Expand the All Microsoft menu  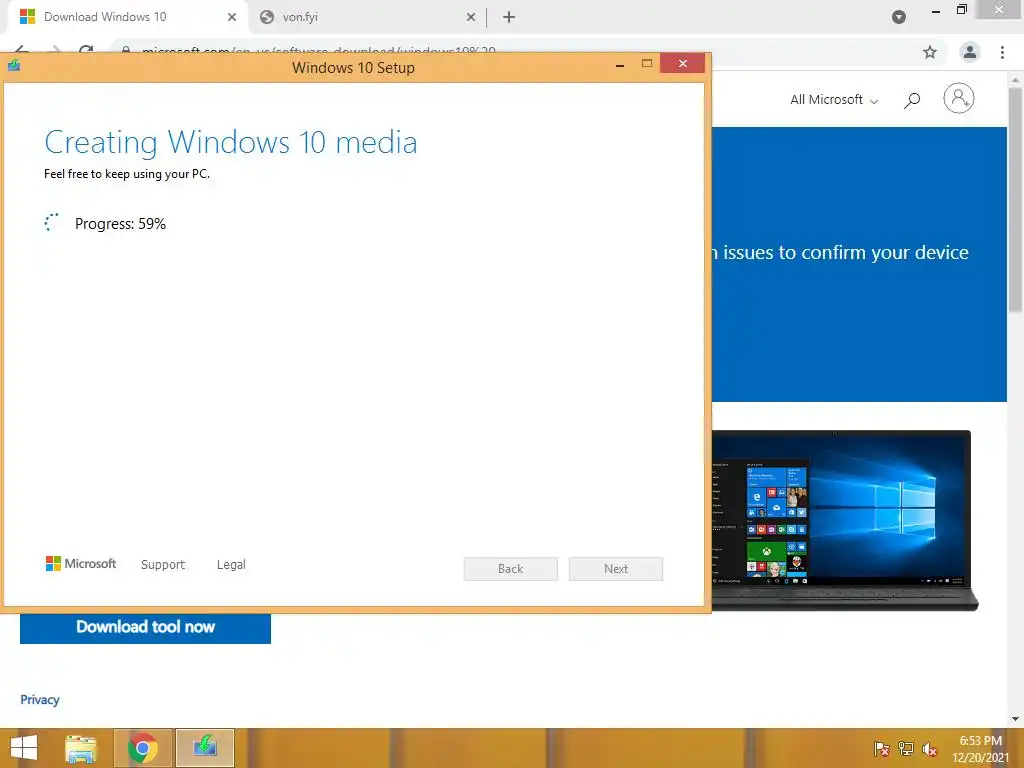click(834, 99)
